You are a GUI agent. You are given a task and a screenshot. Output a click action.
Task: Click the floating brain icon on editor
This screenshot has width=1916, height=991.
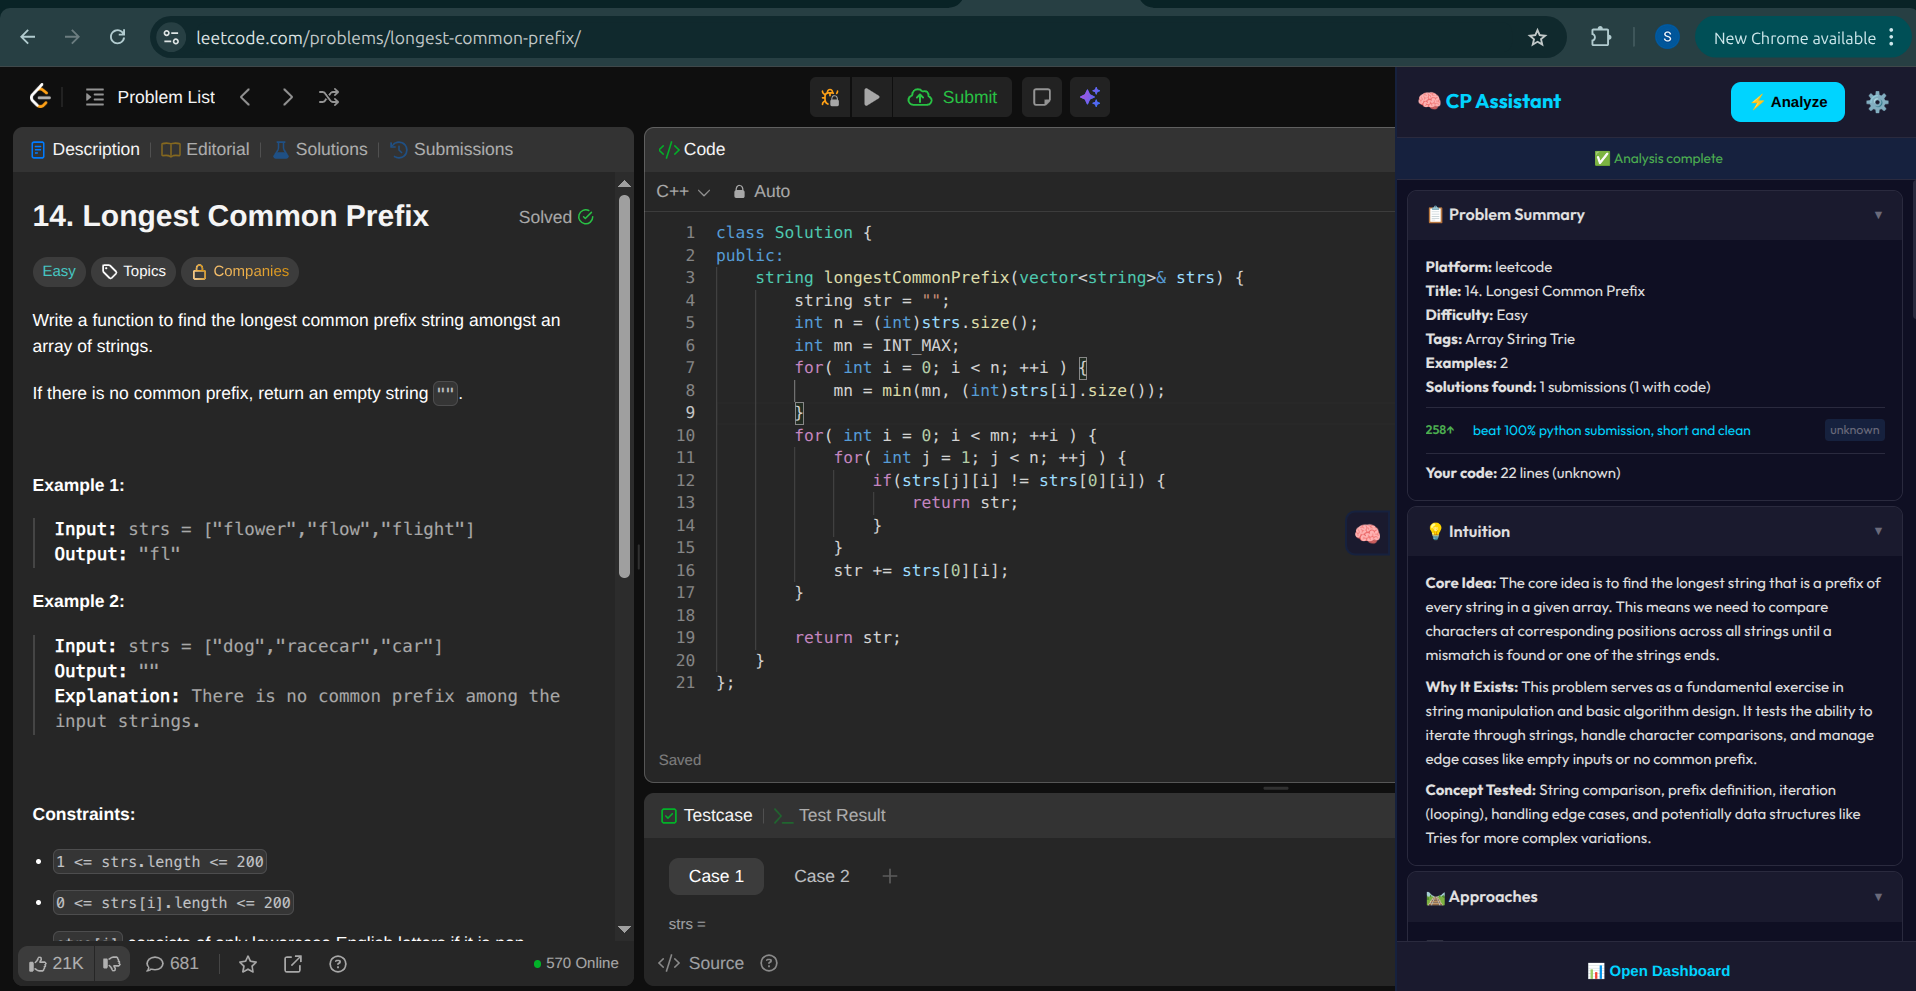click(1367, 534)
